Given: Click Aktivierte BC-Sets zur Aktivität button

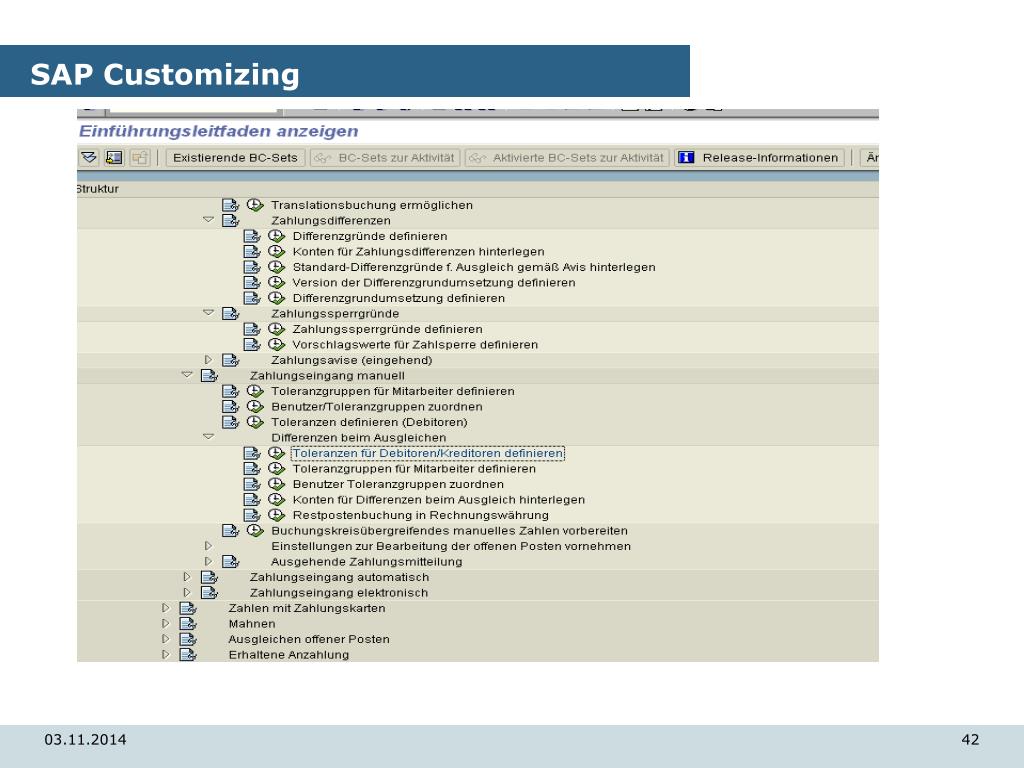Looking at the screenshot, I should pyautogui.click(x=567, y=157).
